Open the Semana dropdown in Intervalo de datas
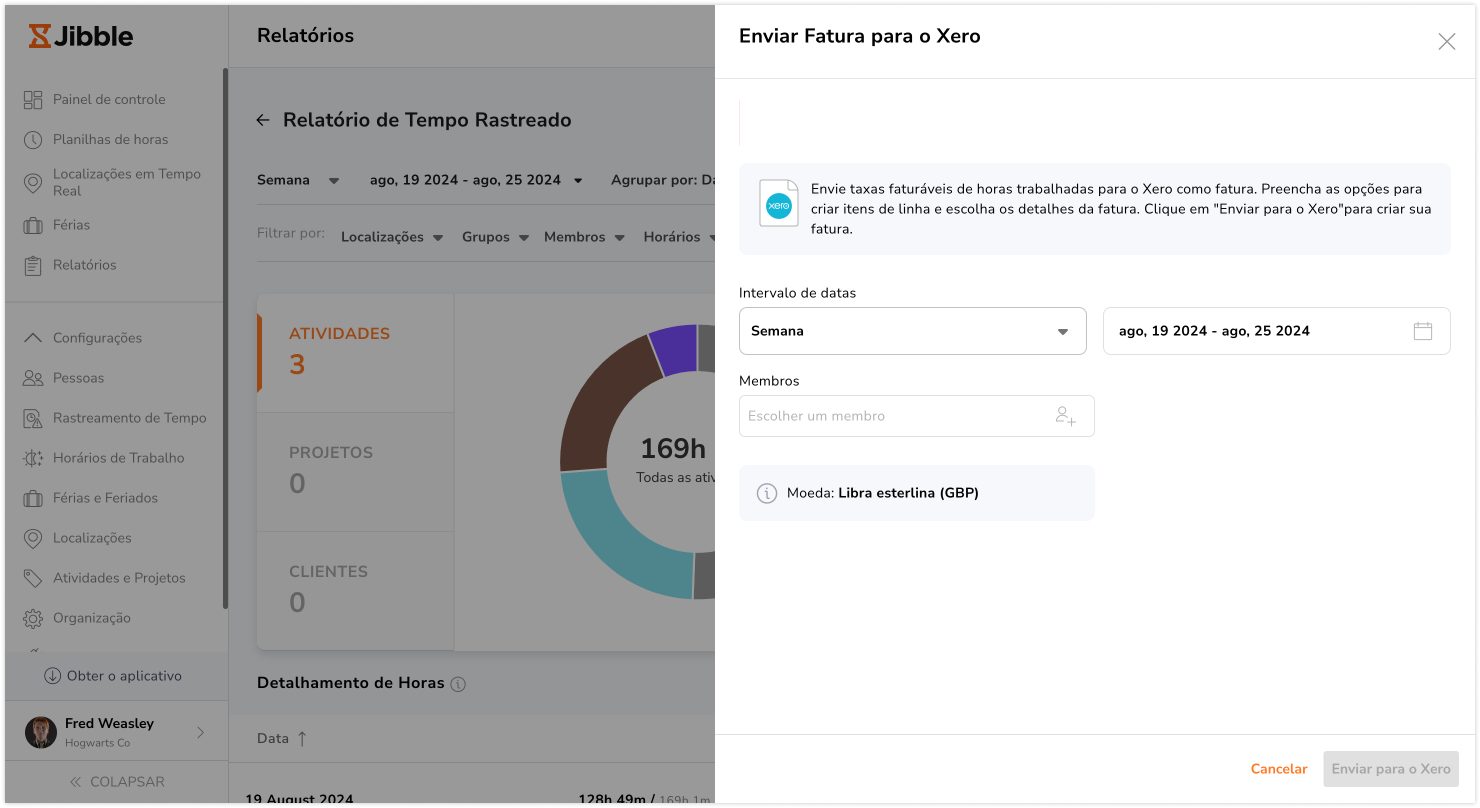1480x808 pixels. 912,331
